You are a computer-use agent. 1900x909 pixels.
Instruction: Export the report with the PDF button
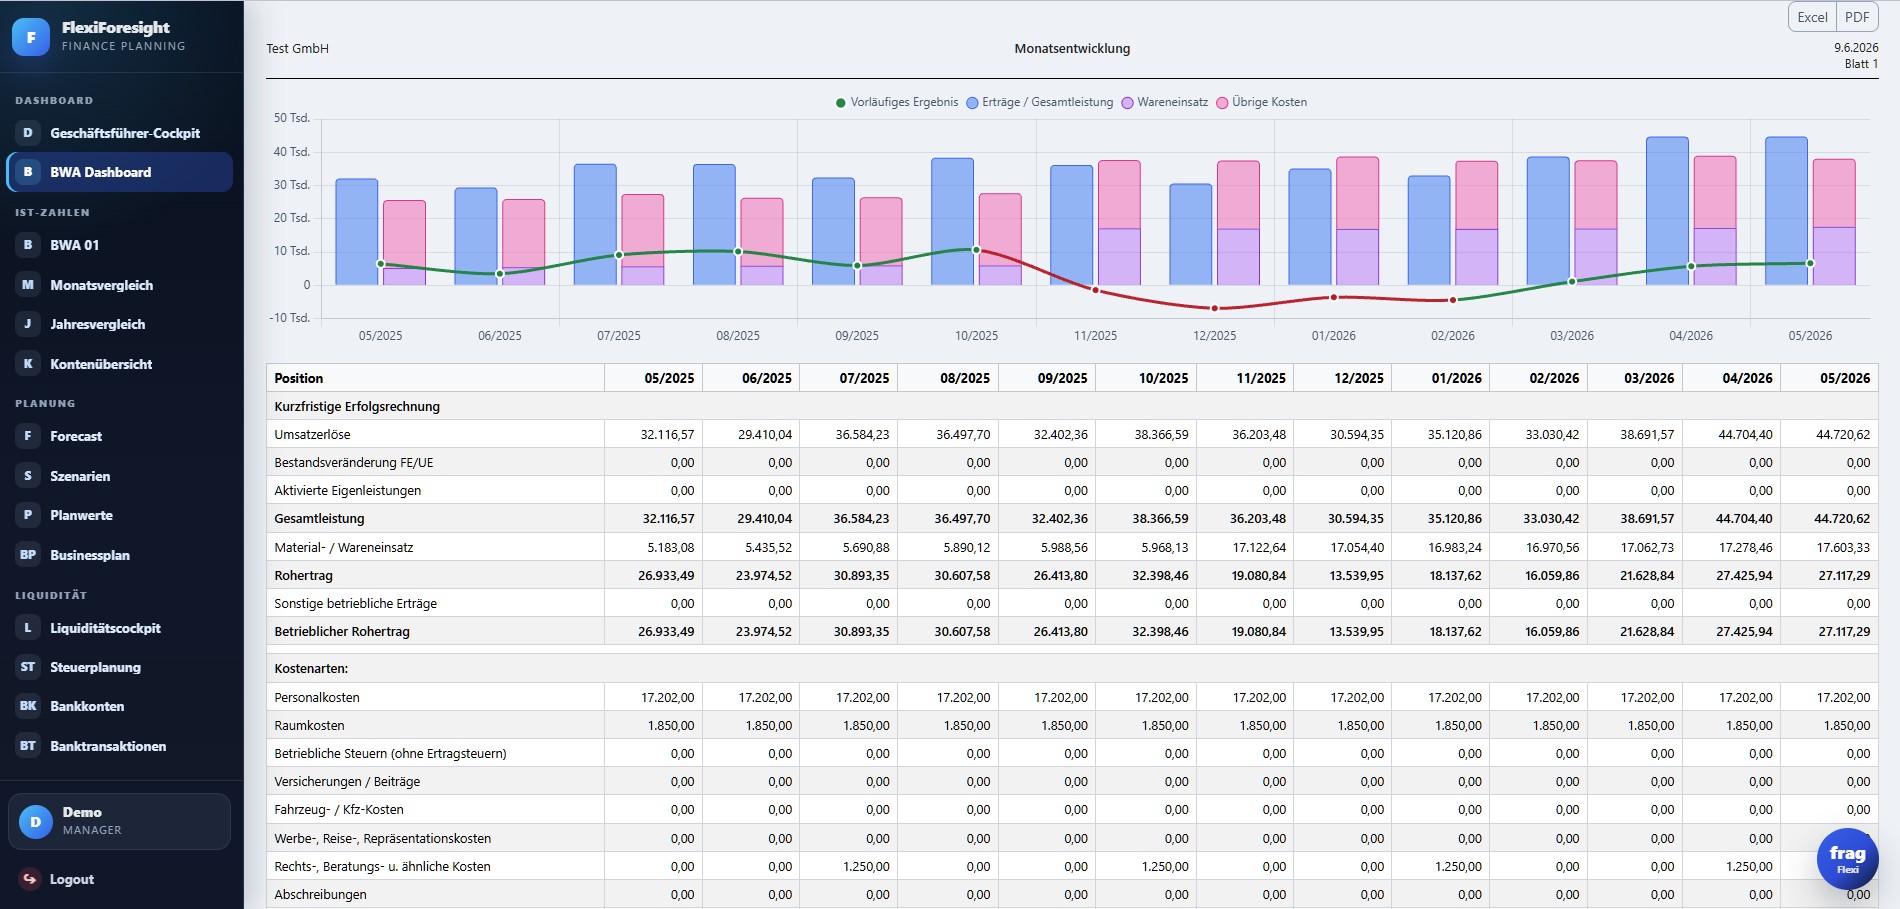[1857, 17]
